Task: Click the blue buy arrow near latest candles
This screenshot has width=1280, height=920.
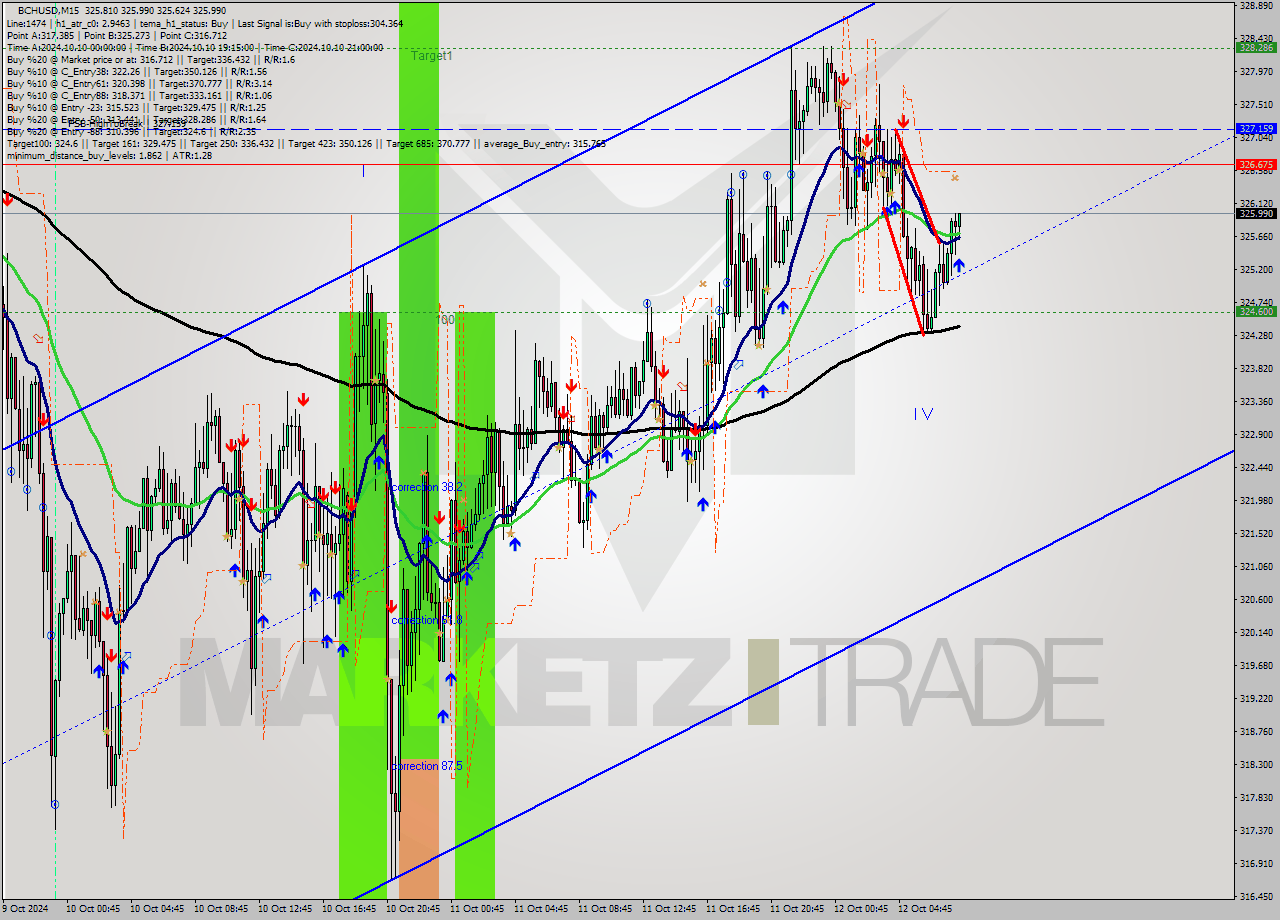Action: click(x=959, y=265)
